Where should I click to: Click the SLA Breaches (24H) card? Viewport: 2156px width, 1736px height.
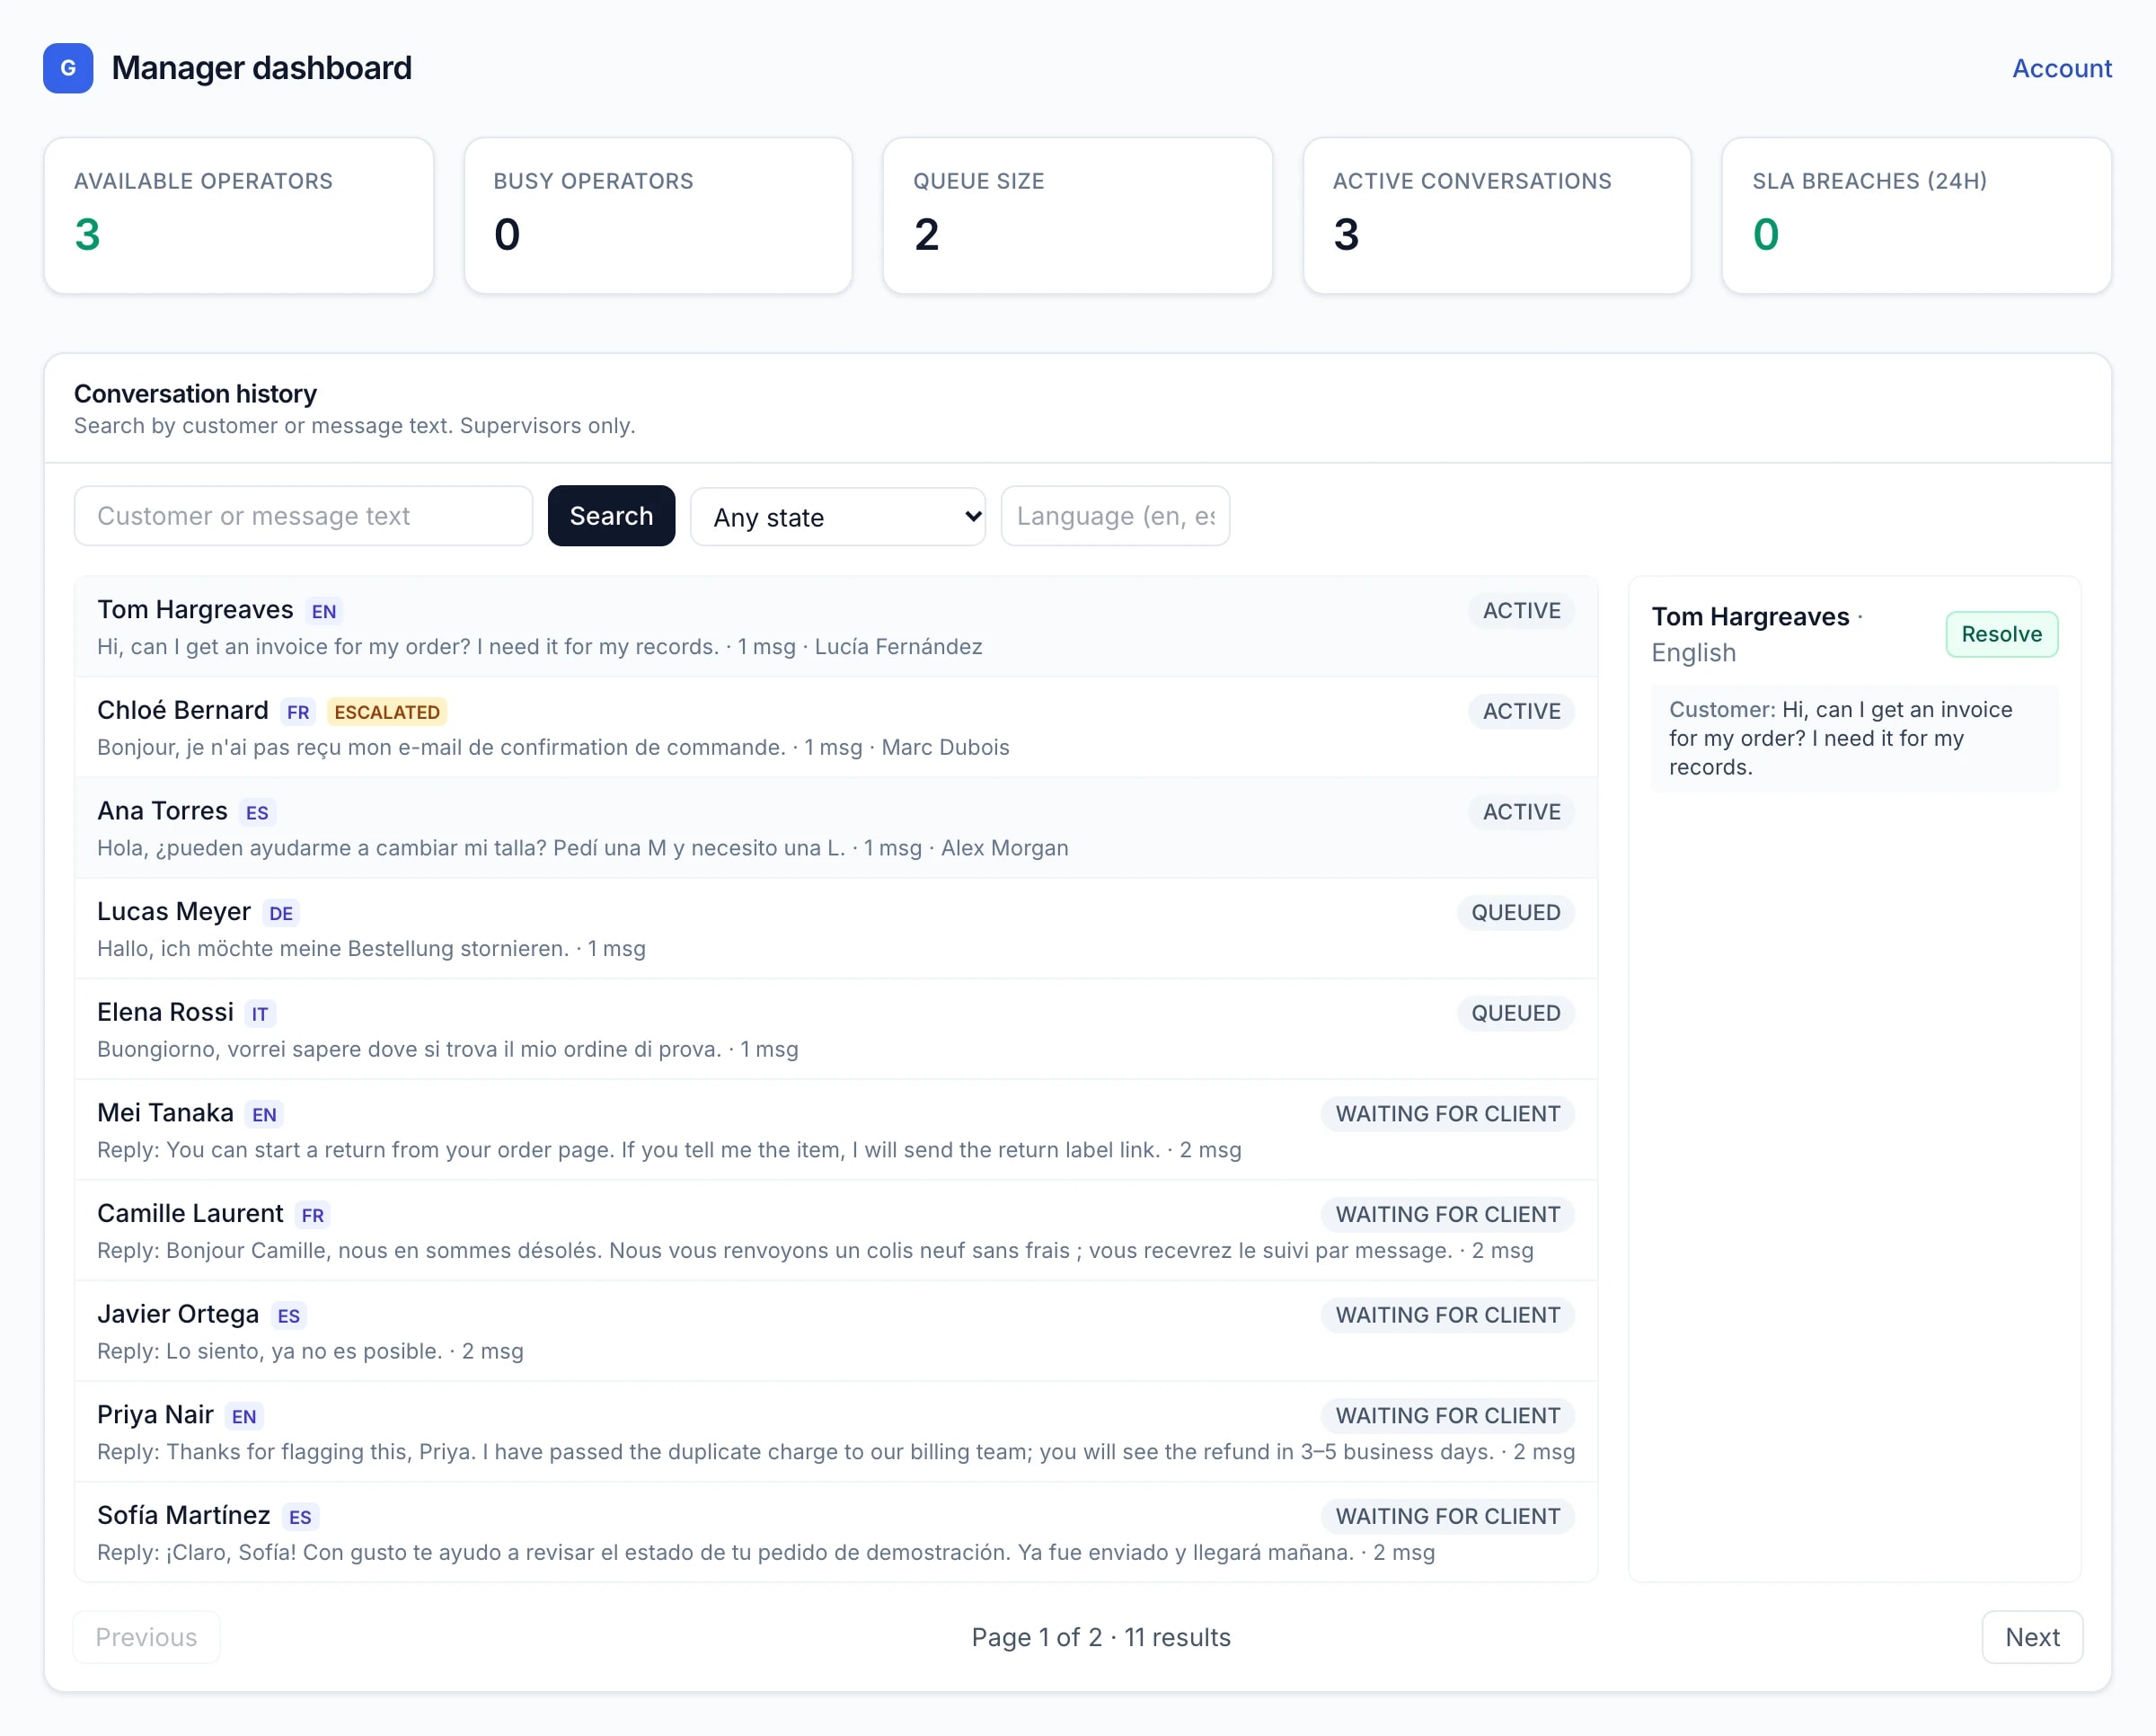(1917, 216)
